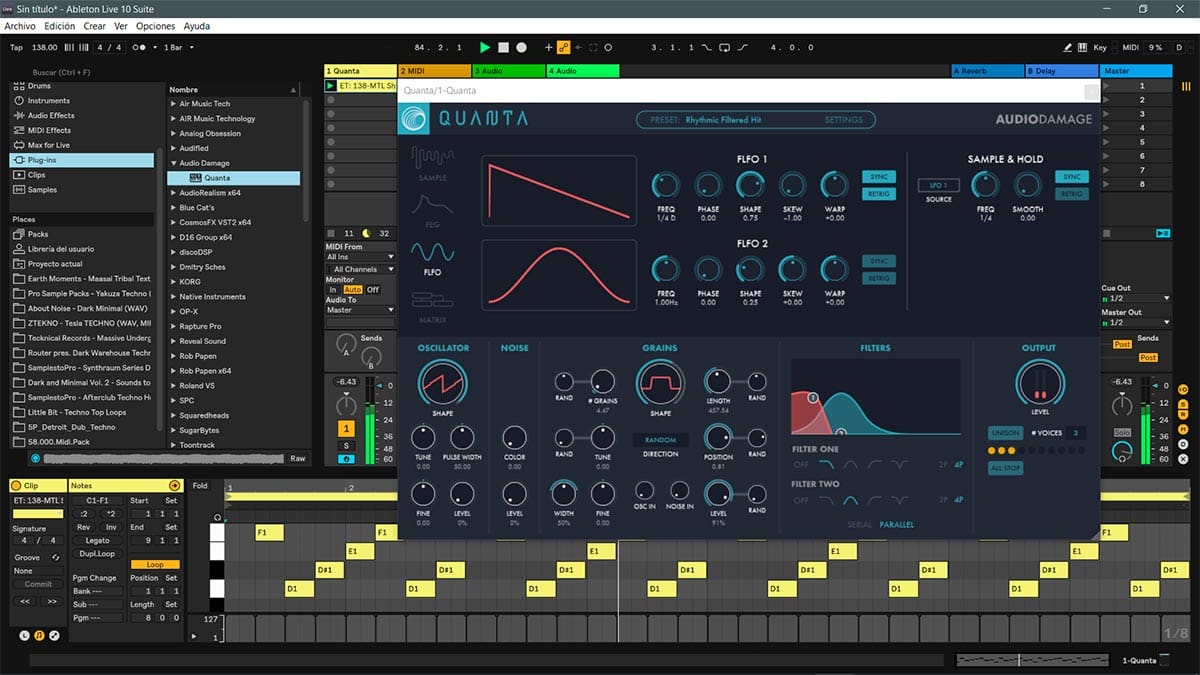Open the Crear menu

point(95,26)
